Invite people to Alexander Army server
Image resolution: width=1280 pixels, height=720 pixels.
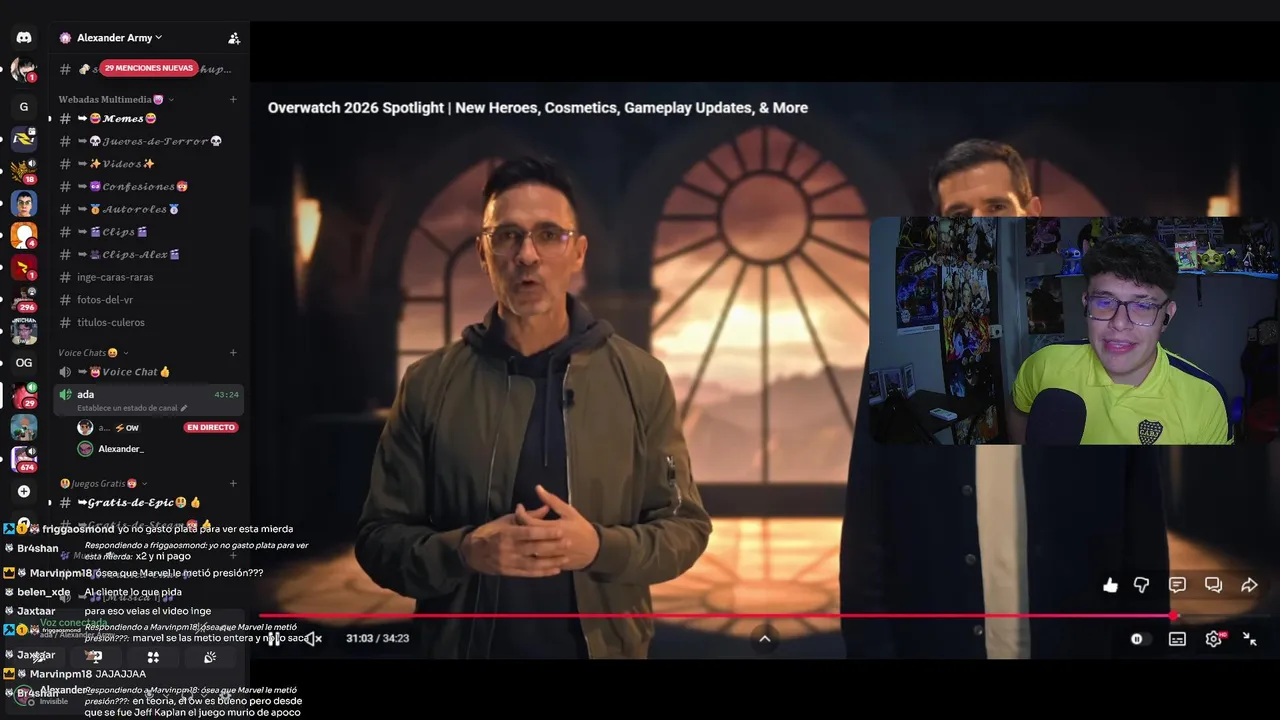(x=234, y=38)
